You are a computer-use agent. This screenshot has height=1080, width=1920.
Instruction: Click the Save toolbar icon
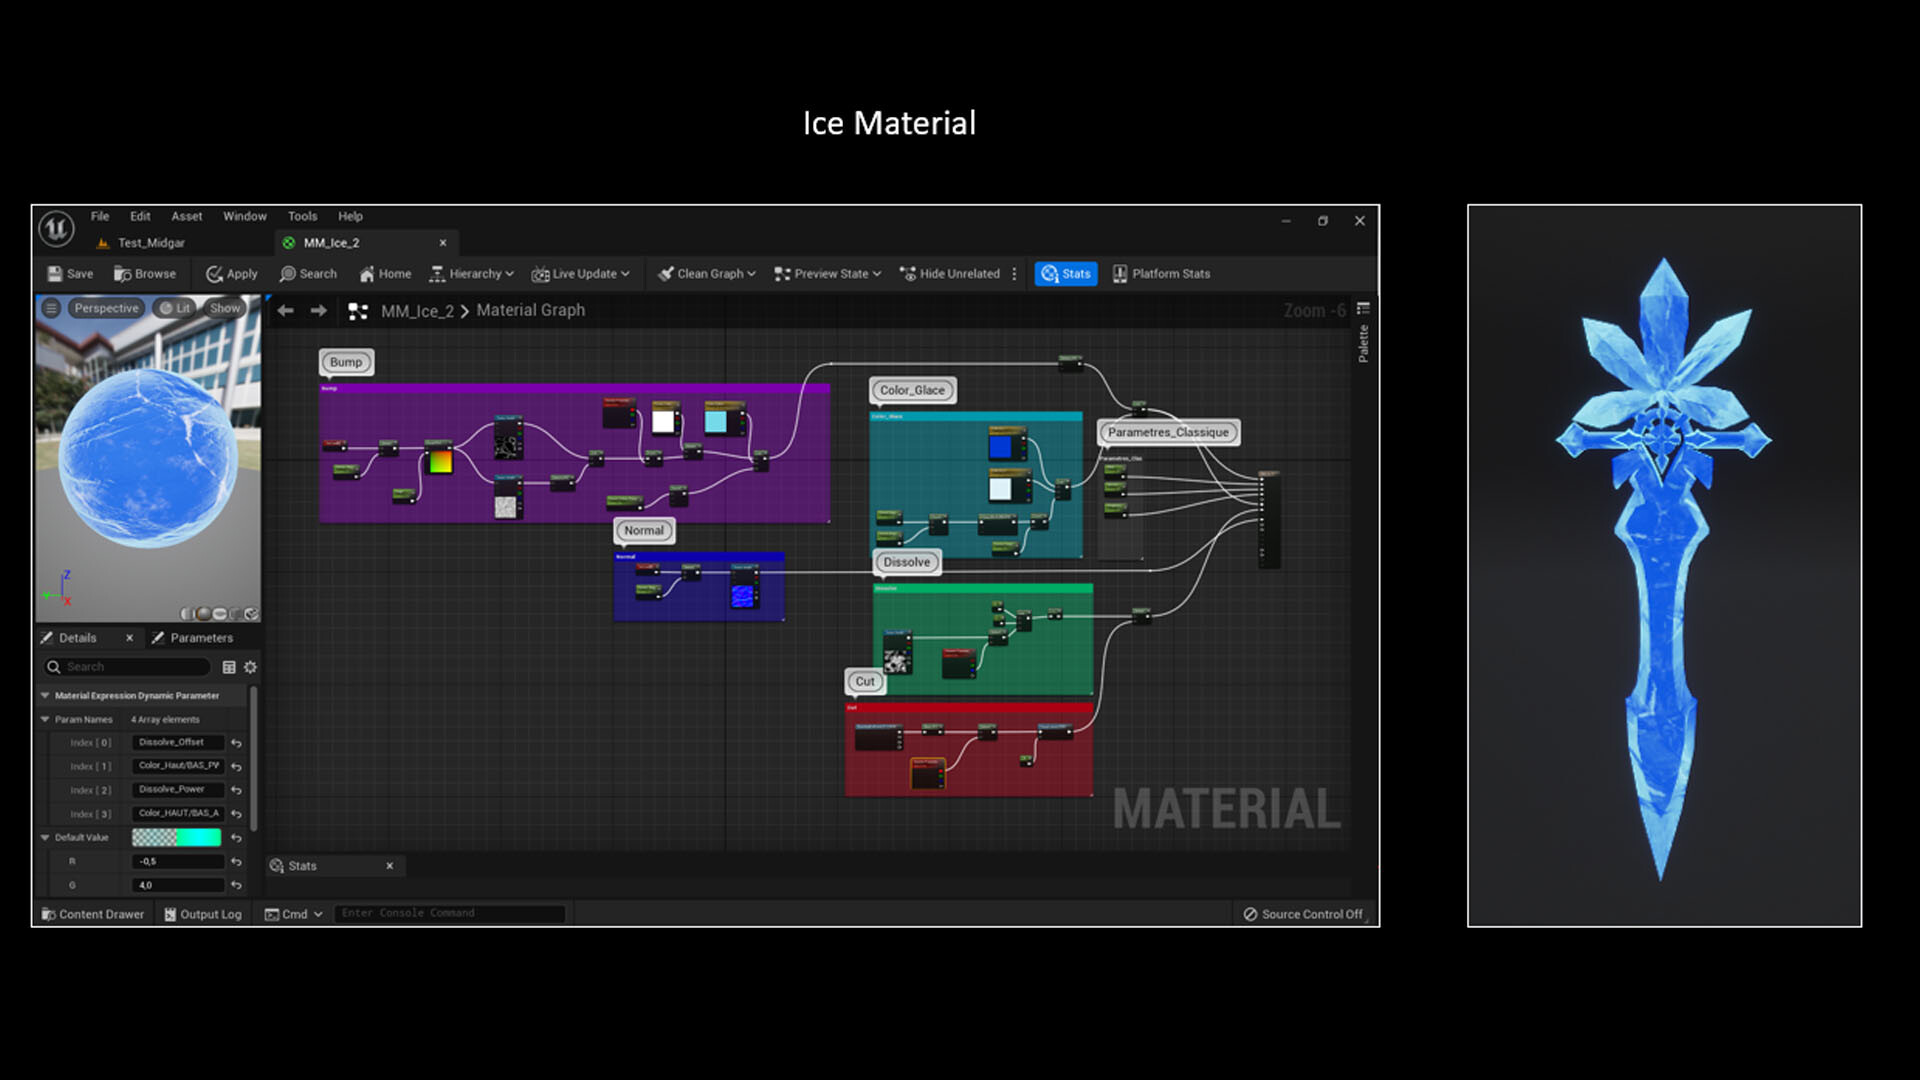[56, 274]
